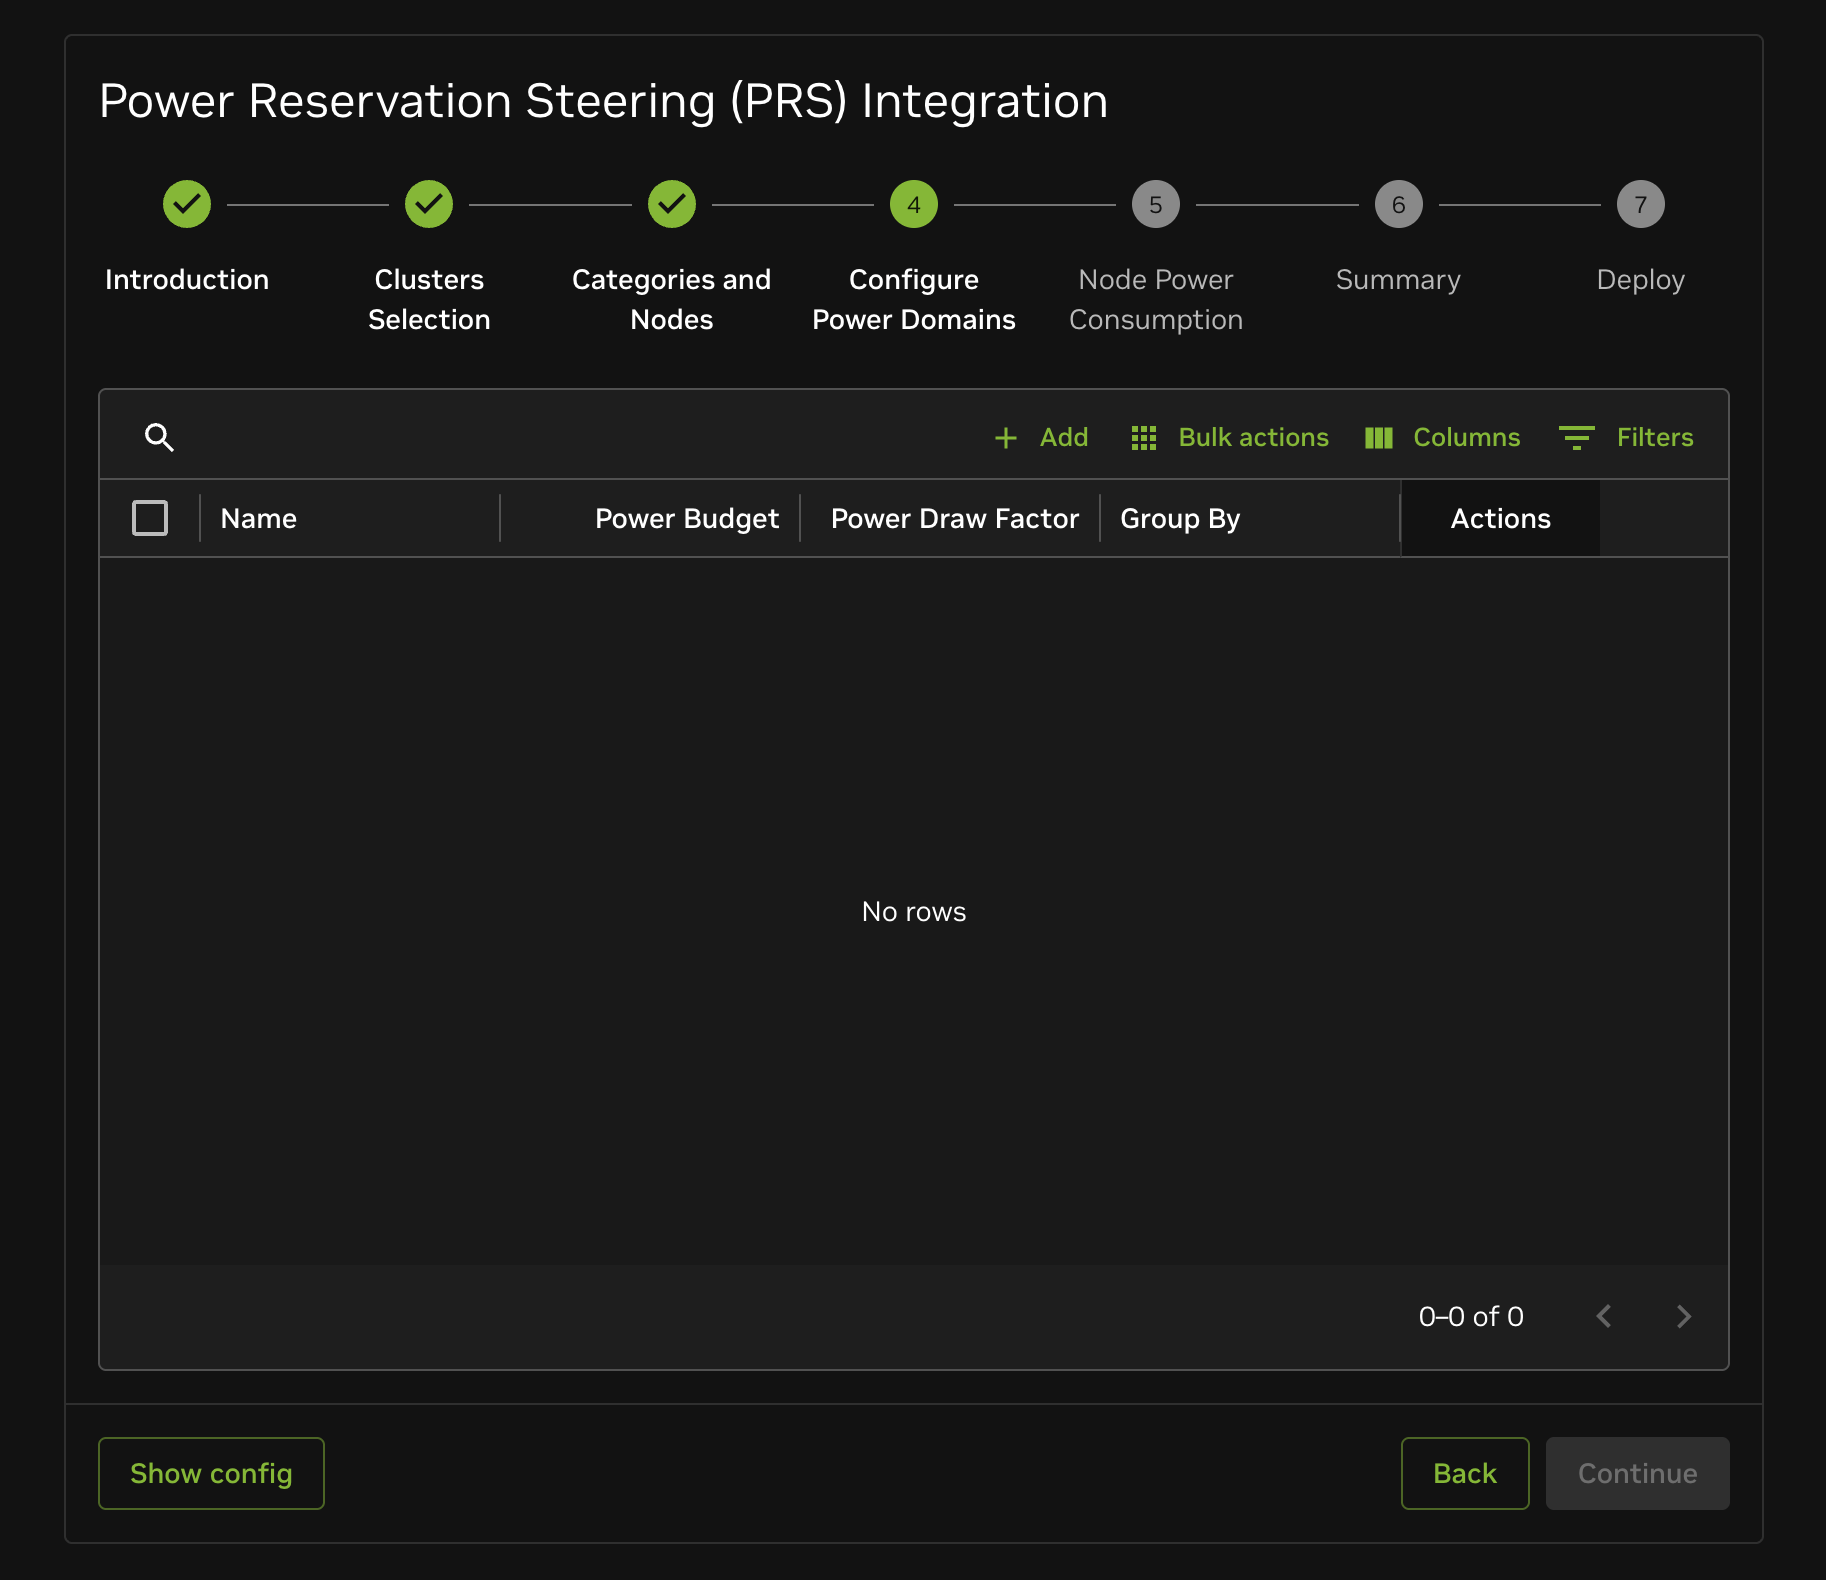
Task: Click the Columns layout icon
Action: click(x=1379, y=438)
